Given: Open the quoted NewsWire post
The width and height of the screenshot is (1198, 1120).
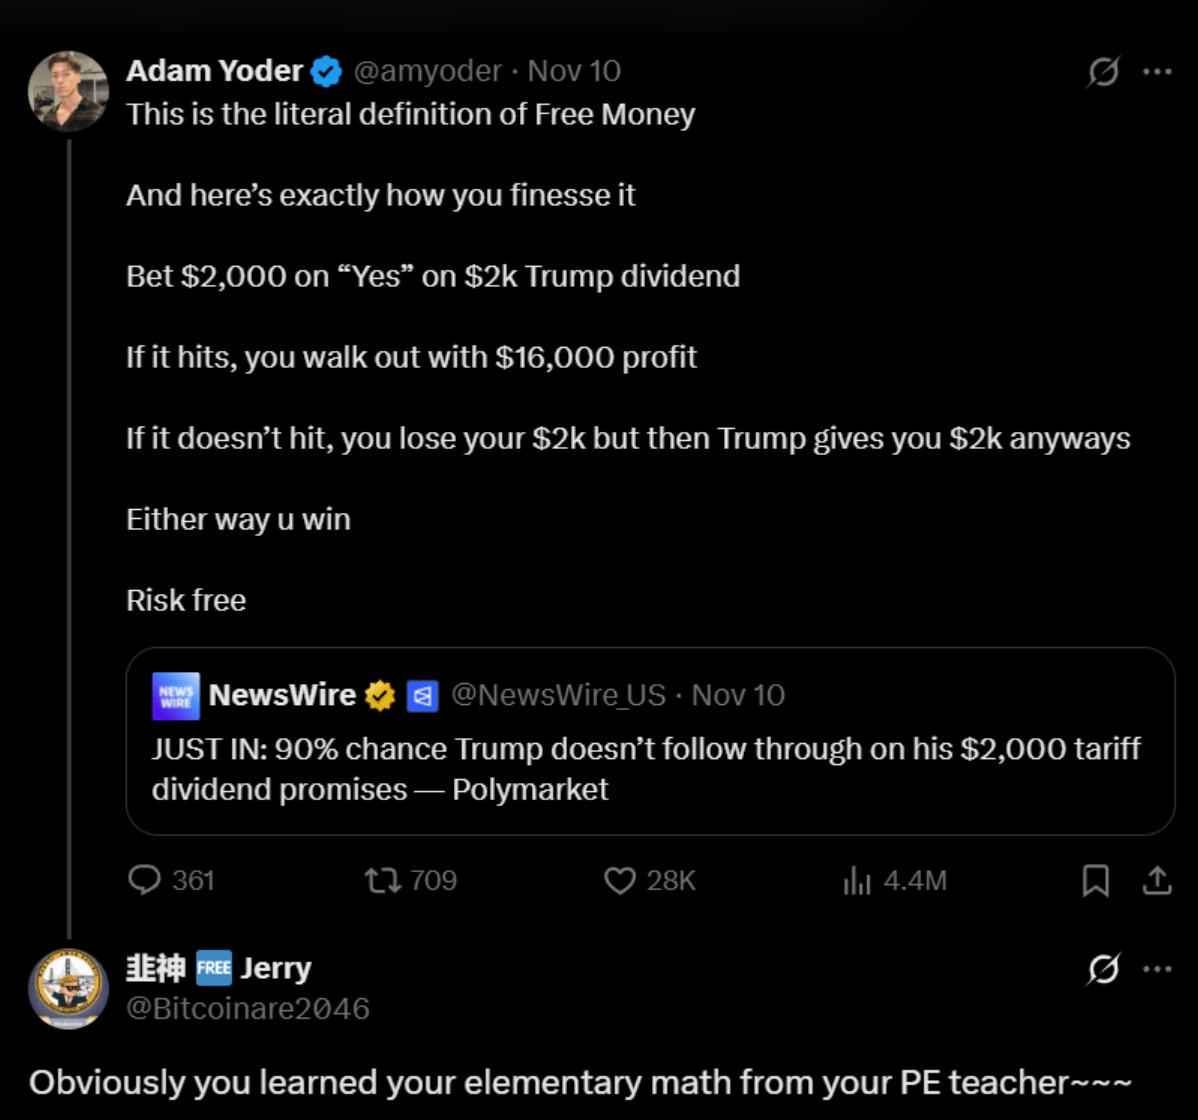Looking at the screenshot, I should click(x=650, y=768).
